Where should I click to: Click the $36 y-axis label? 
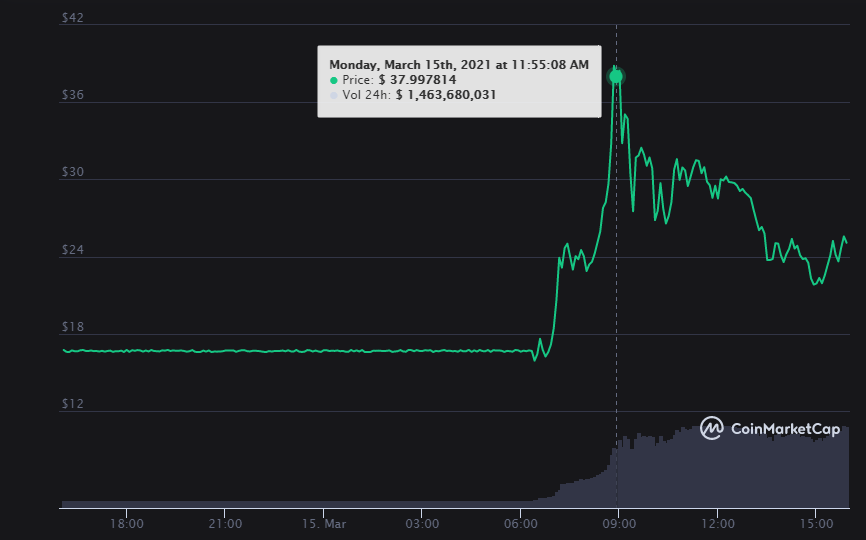(x=72, y=95)
